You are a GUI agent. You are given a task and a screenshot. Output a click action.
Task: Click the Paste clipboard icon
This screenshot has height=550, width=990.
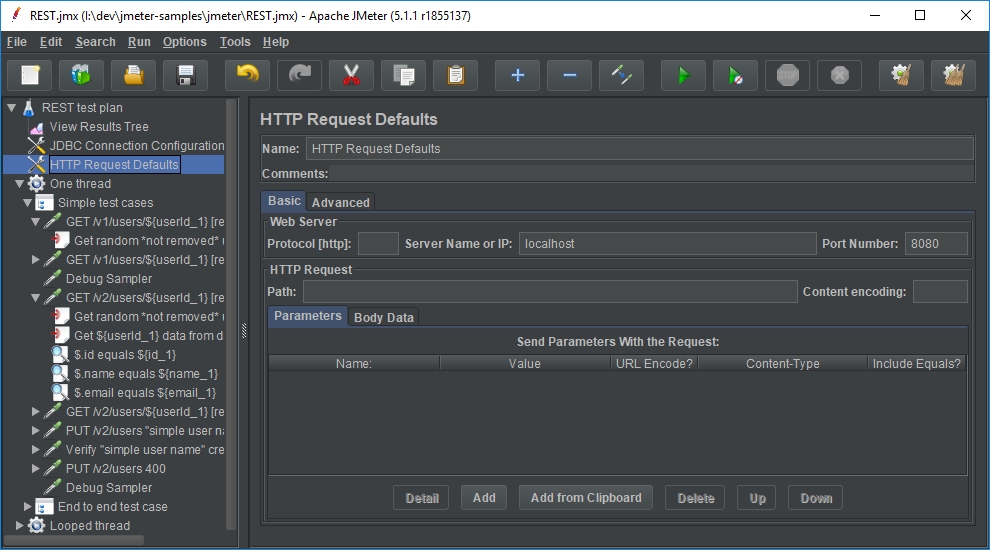455,76
